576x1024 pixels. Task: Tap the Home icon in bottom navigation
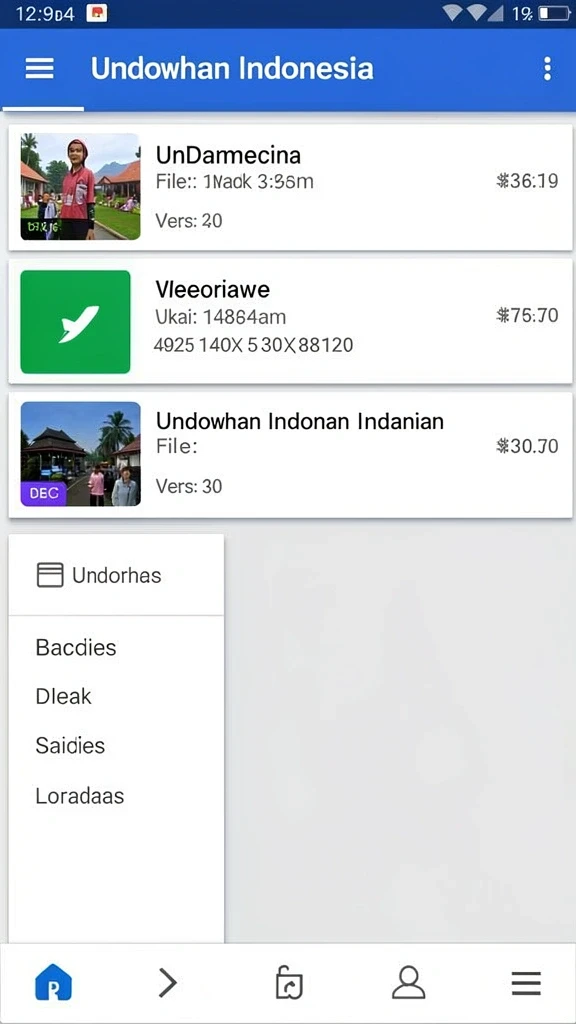(x=53, y=982)
